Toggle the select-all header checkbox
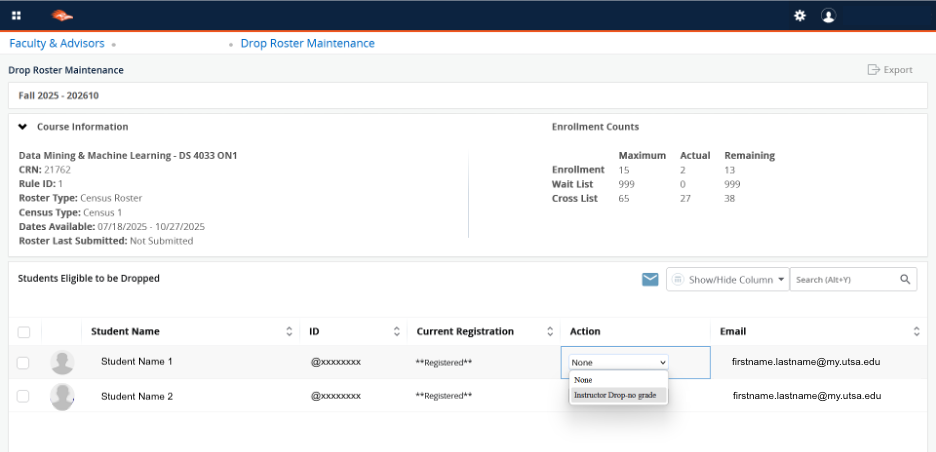 (x=24, y=332)
